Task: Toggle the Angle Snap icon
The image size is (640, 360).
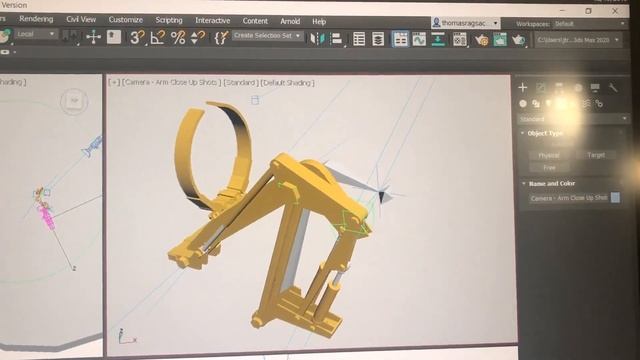Action: (158, 38)
